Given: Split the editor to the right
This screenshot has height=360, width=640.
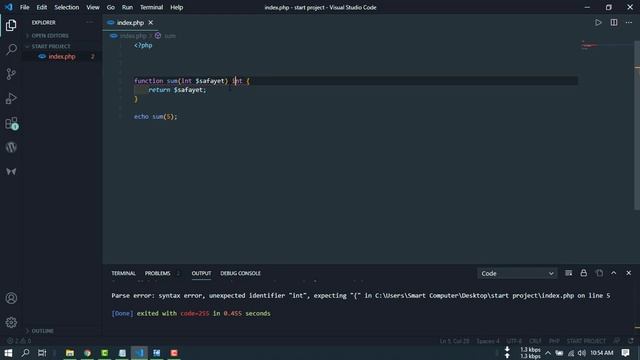Looking at the screenshot, I should tap(614, 22).
